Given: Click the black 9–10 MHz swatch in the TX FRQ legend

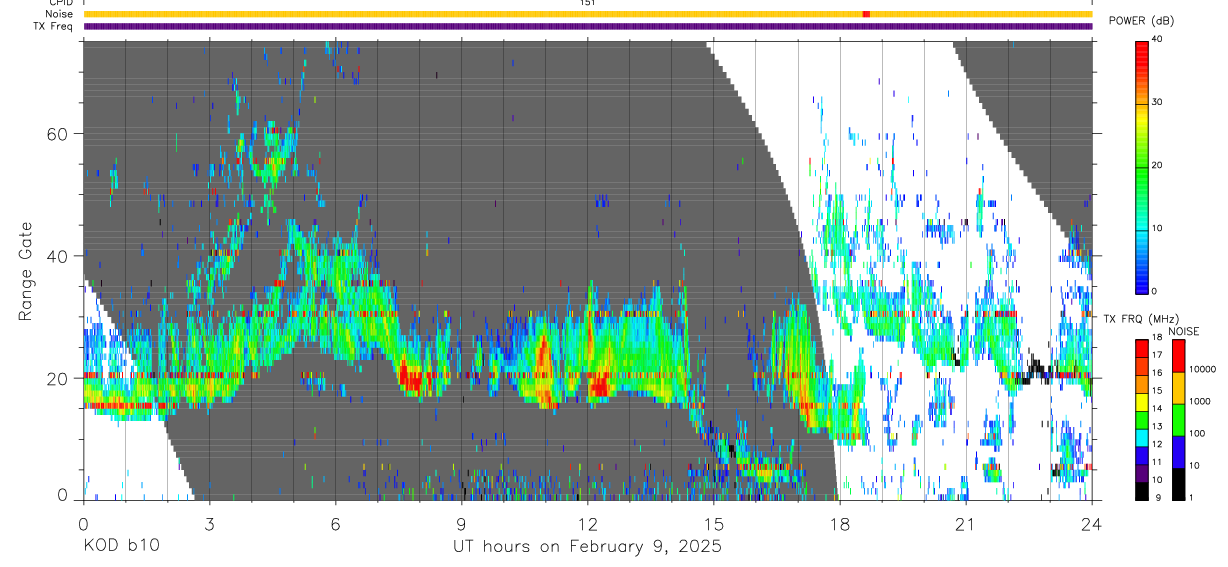Looking at the screenshot, I should pyautogui.click(x=1142, y=490).
